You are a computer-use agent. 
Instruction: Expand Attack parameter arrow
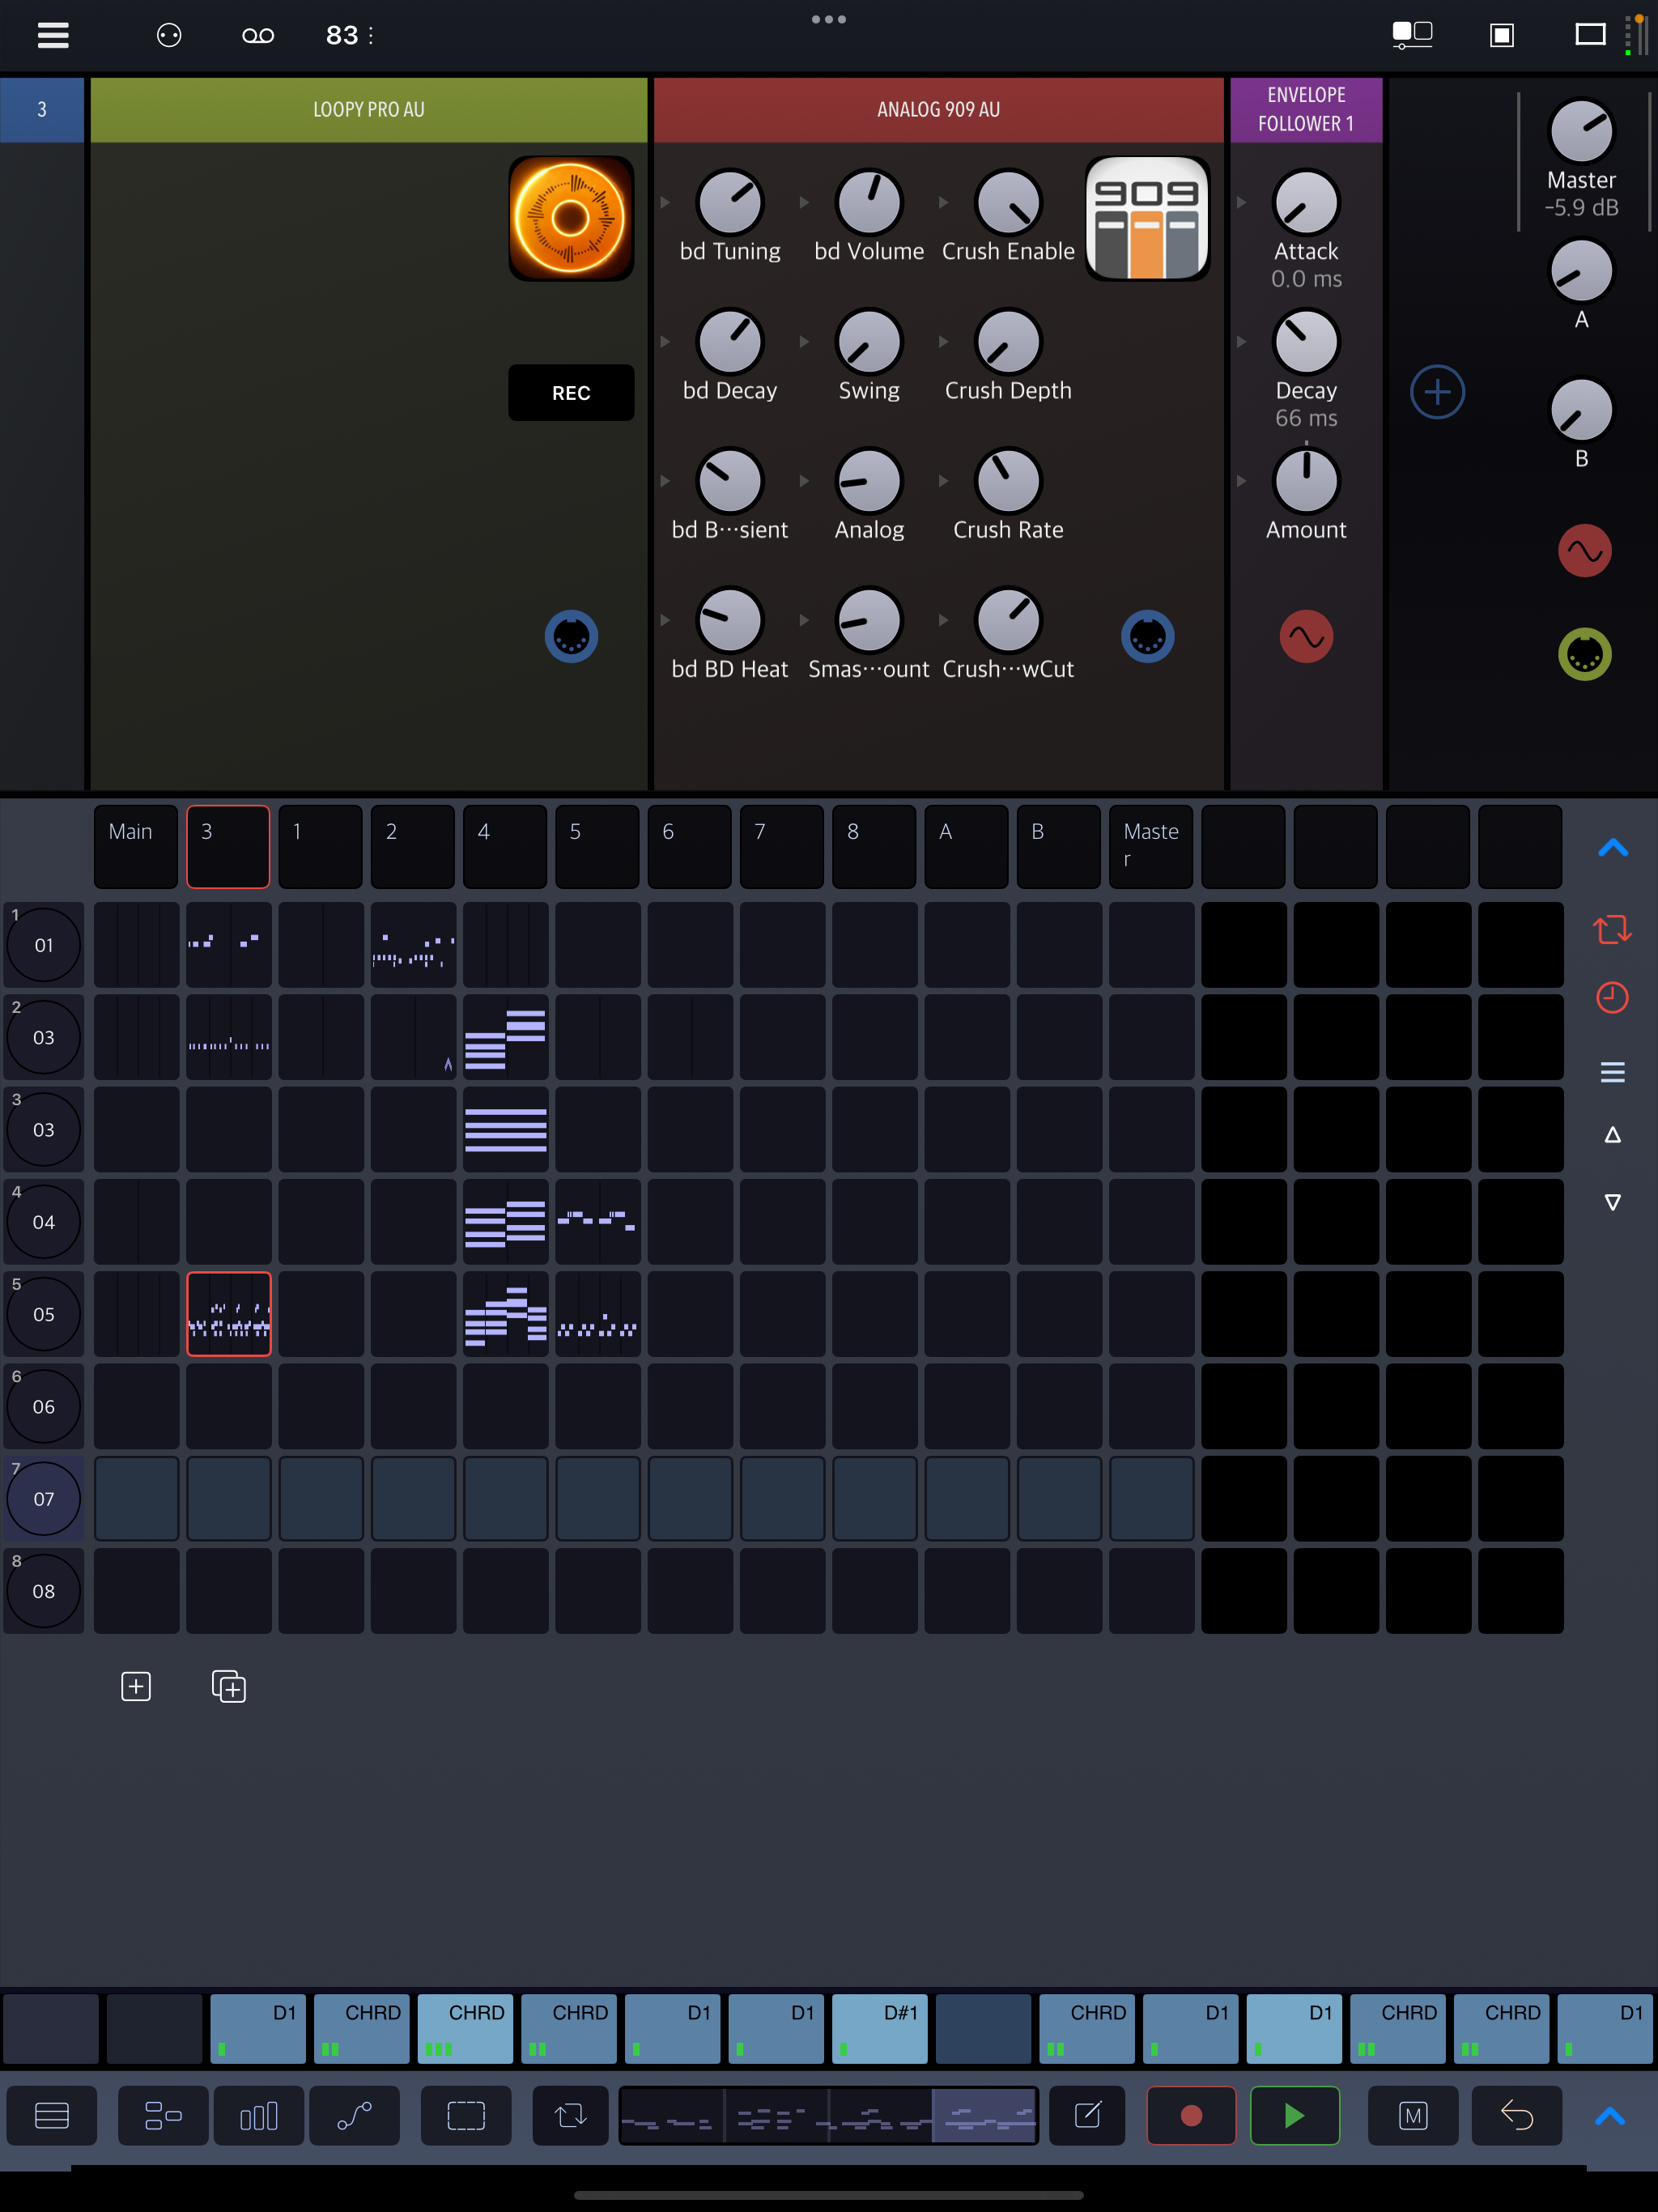click(1241, 202)
